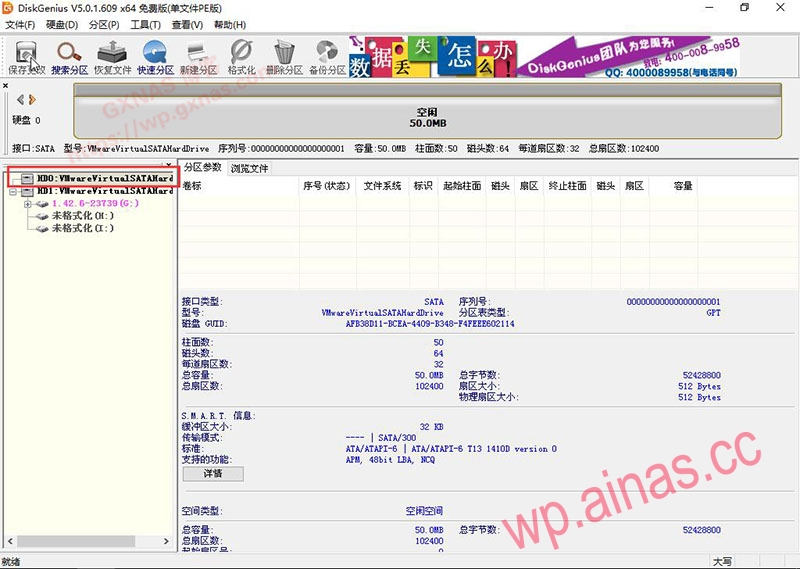Open the 搜索分区 search partition tool
The width and height of the screenshot is (800, 569).
(x=69, y=57)
